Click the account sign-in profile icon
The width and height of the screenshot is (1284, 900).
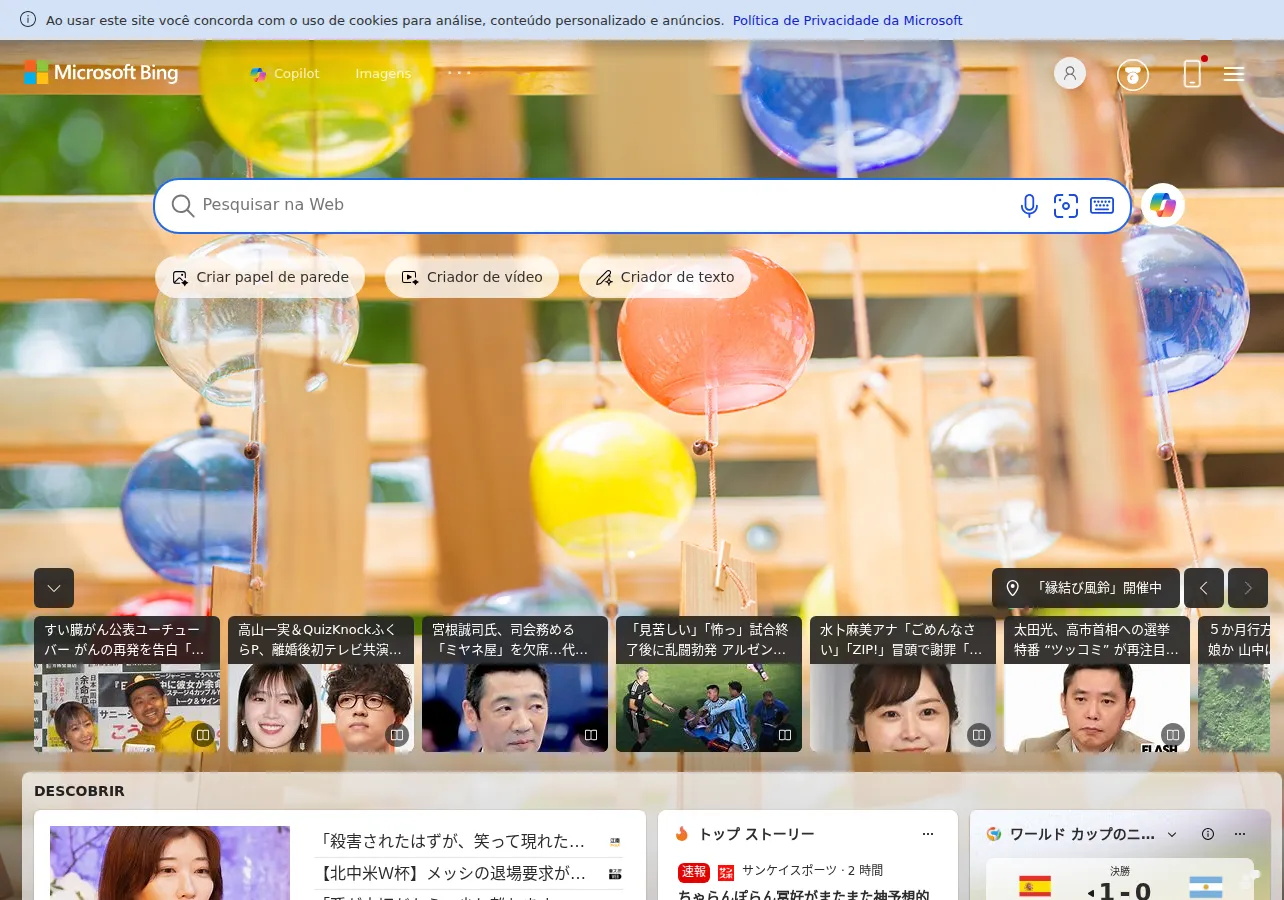point(1070,73)
